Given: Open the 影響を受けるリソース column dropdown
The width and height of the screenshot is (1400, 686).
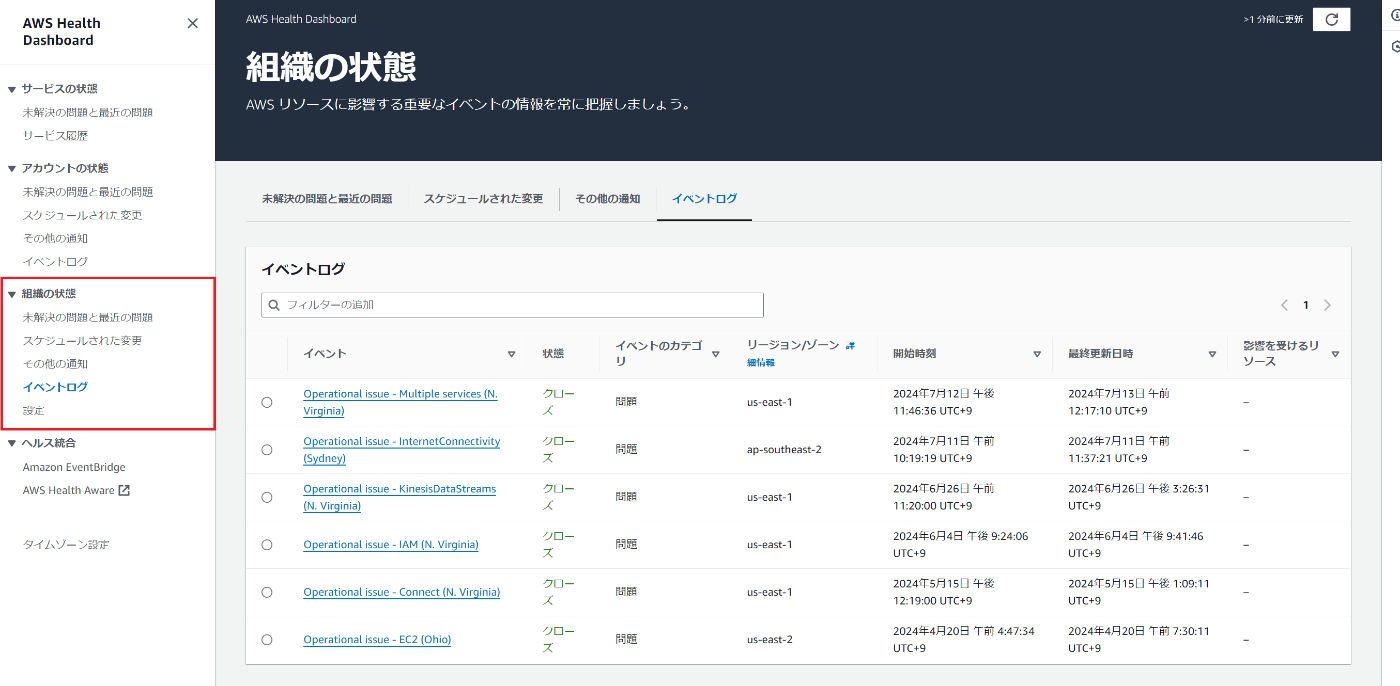Looking at the screenshot, I should coord(1335,354).
